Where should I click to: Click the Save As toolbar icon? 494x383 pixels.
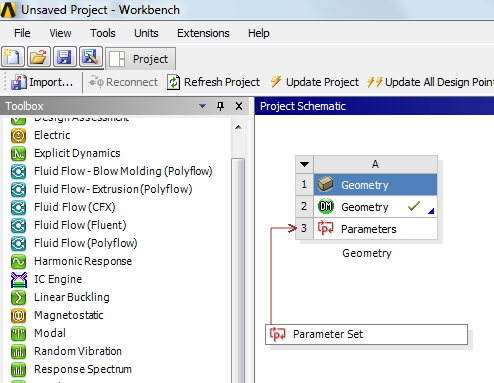[x=90, y=57]
